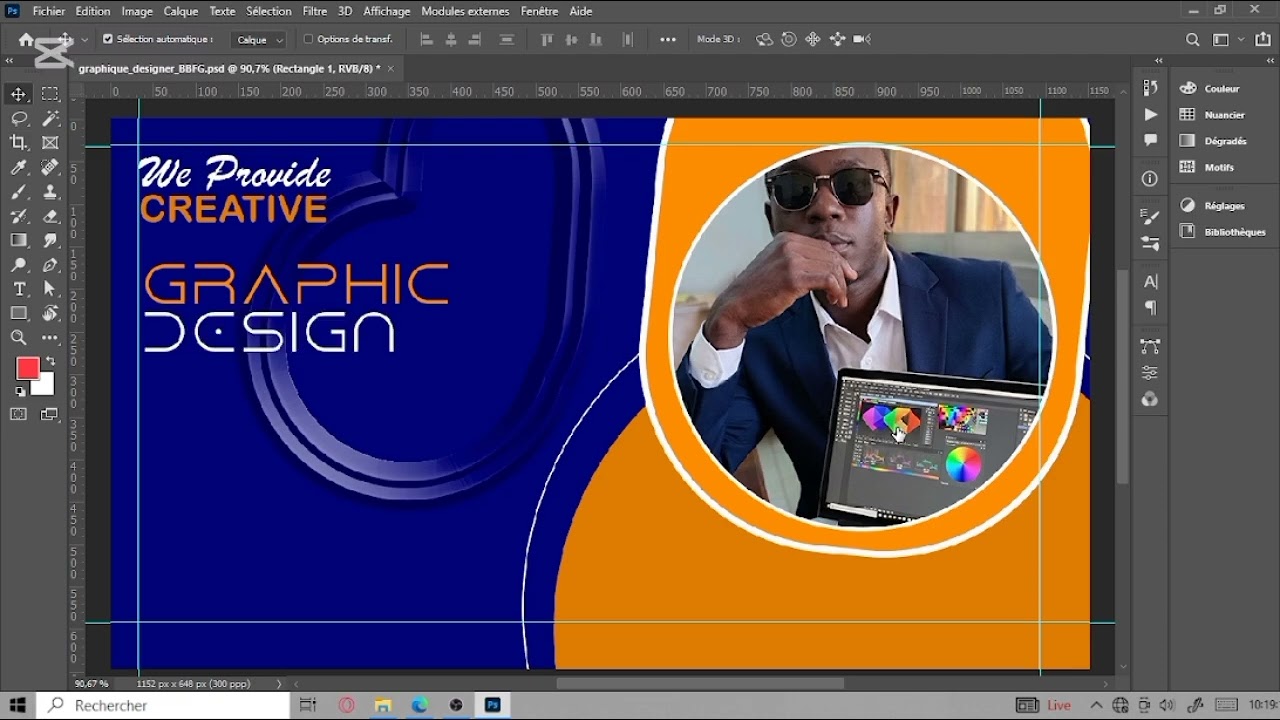Select the Clone Stamp tool
This screenshot has width=1280, height=720.
(50, 192)
